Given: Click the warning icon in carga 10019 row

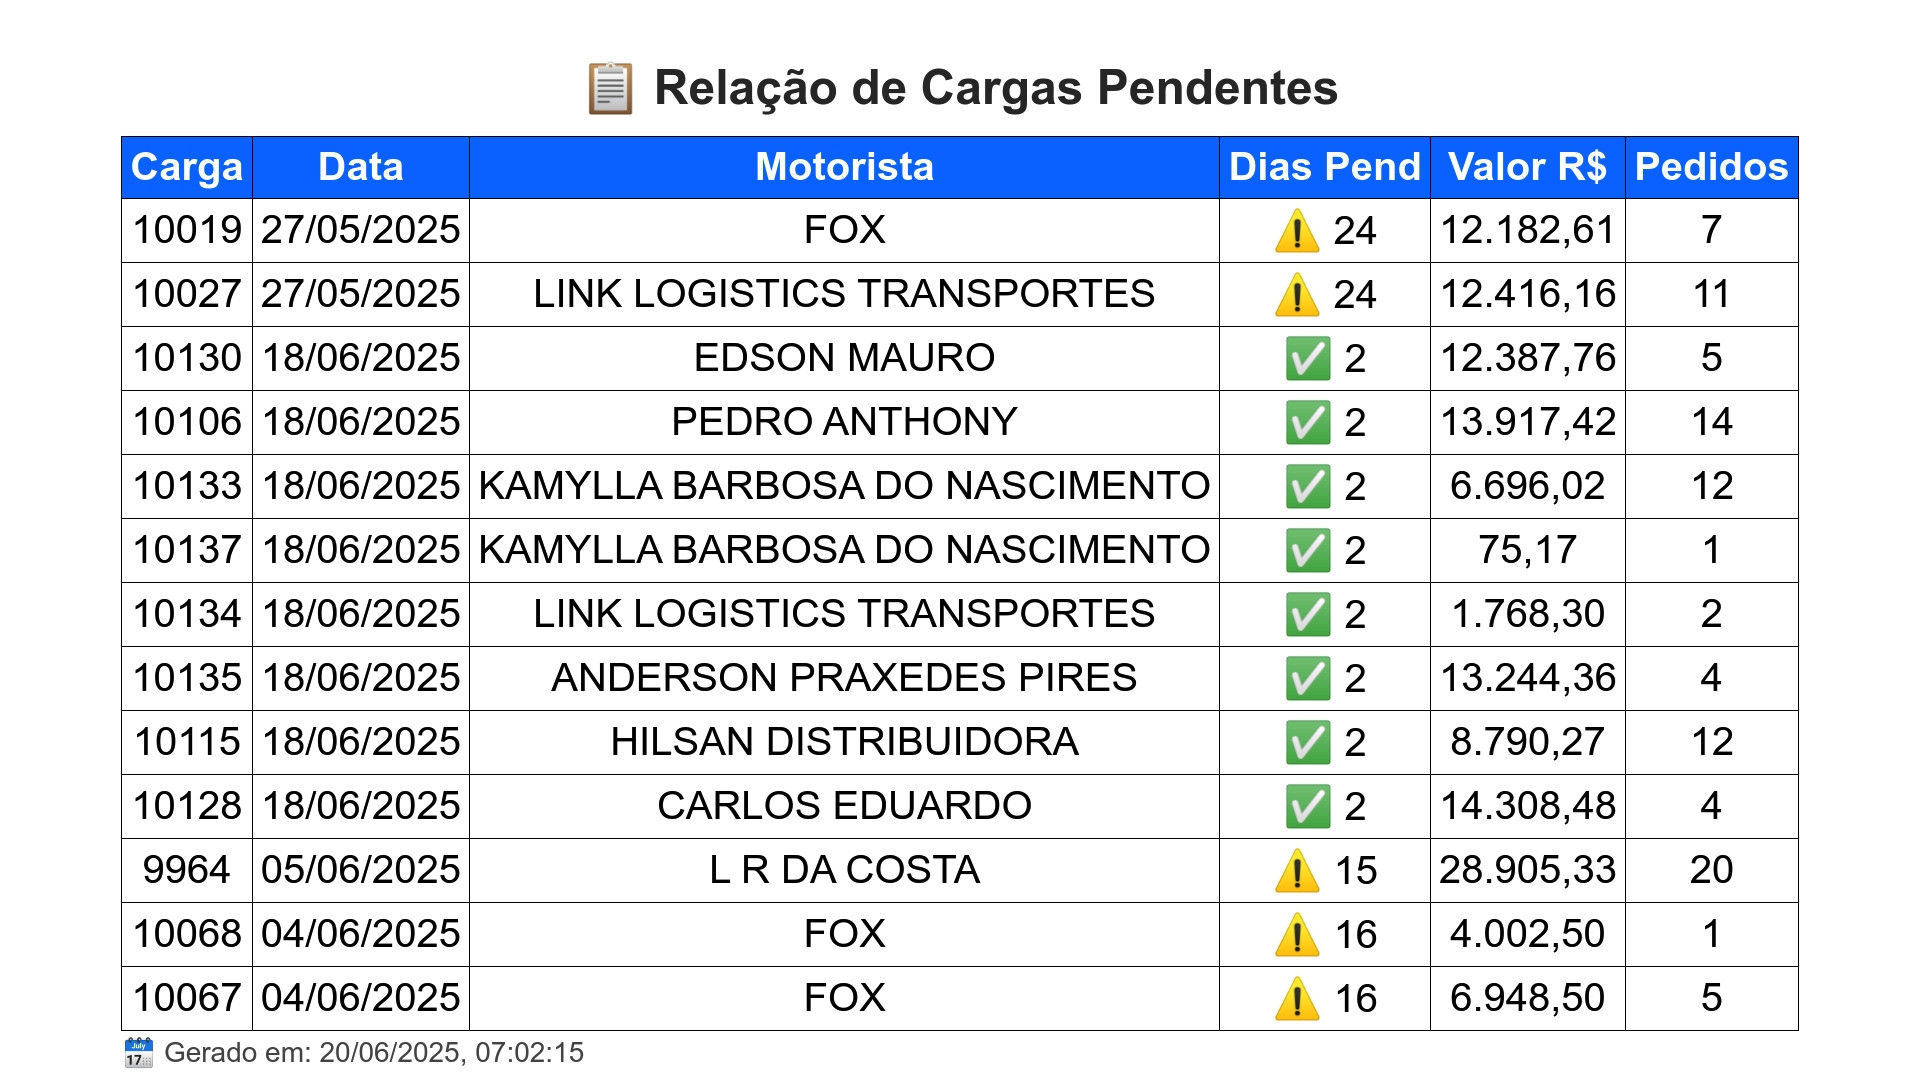Looking at the screenshot, I should click(x=1297, y=230).
